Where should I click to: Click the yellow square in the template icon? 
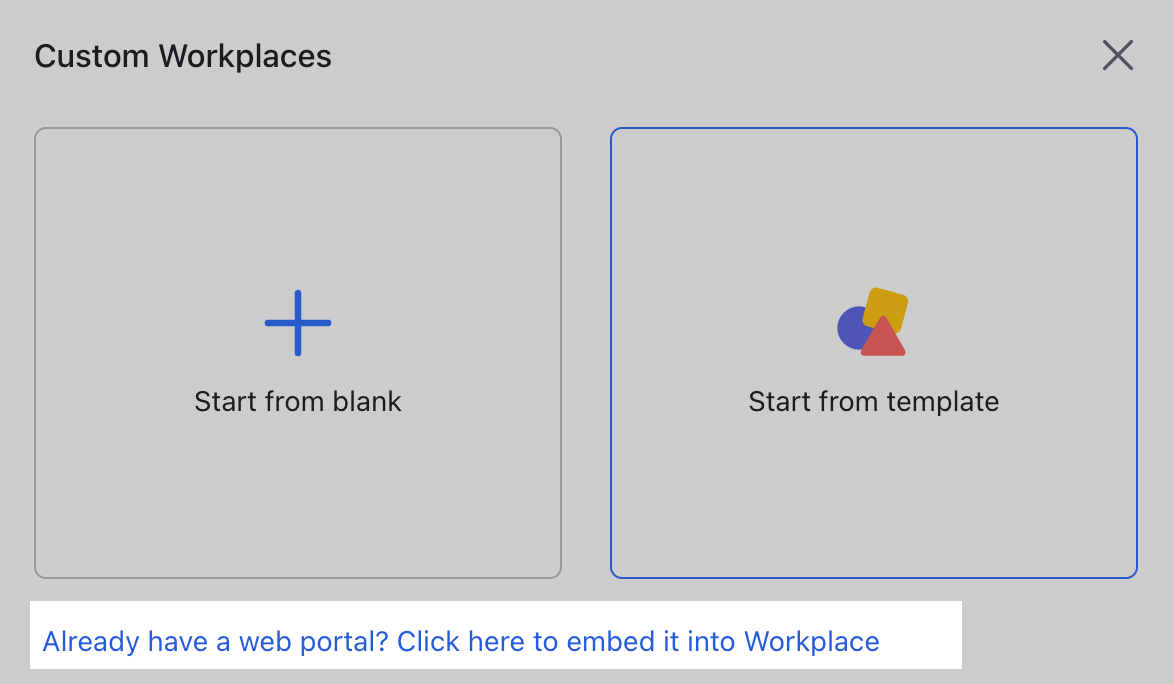tap(888, 308)
